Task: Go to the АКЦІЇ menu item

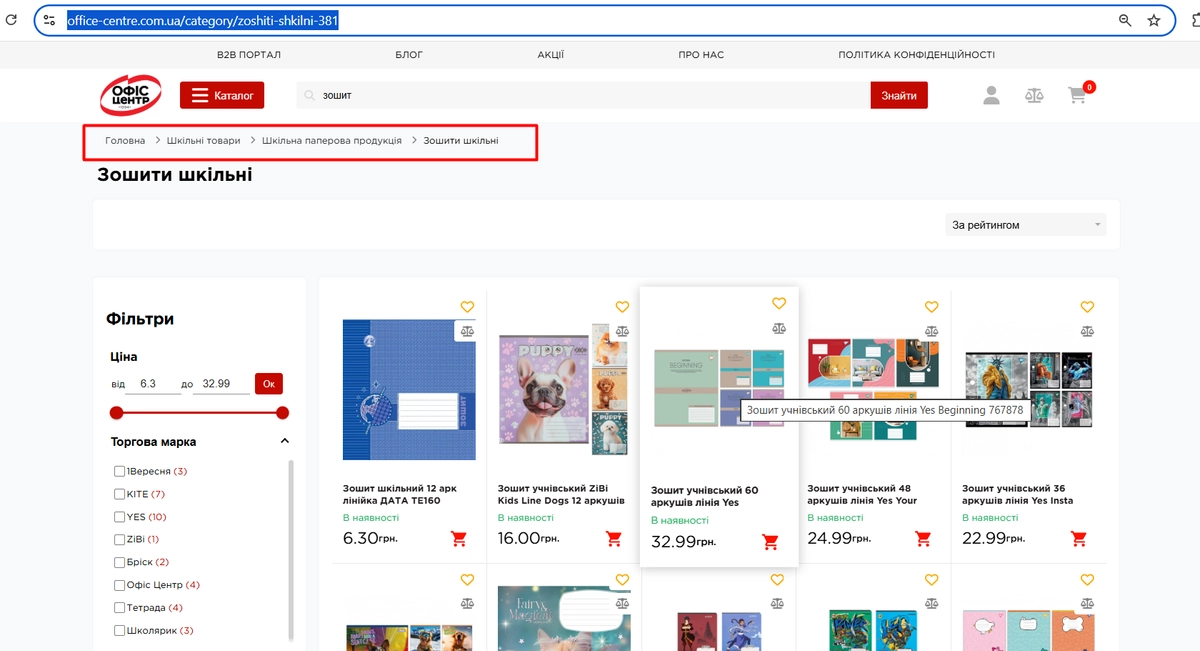Action: point(550,55)
